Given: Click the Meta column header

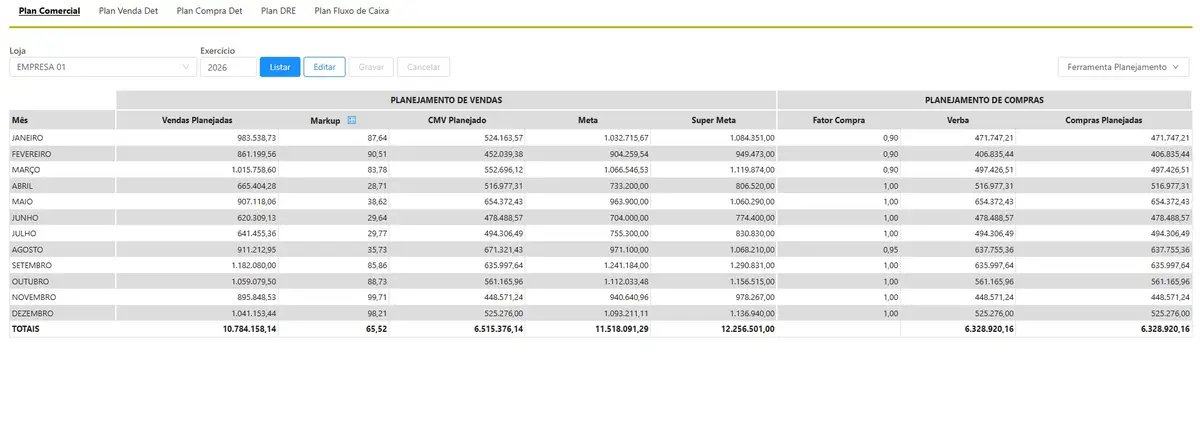Looking at the screenshot, I should point(588,120).
